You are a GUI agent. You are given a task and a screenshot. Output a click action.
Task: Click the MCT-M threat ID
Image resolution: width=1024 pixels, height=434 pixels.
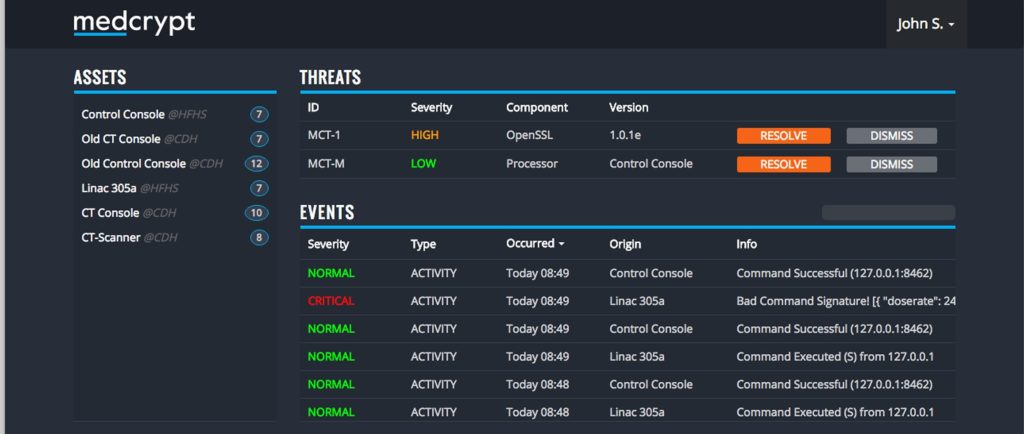pos(326,164)
